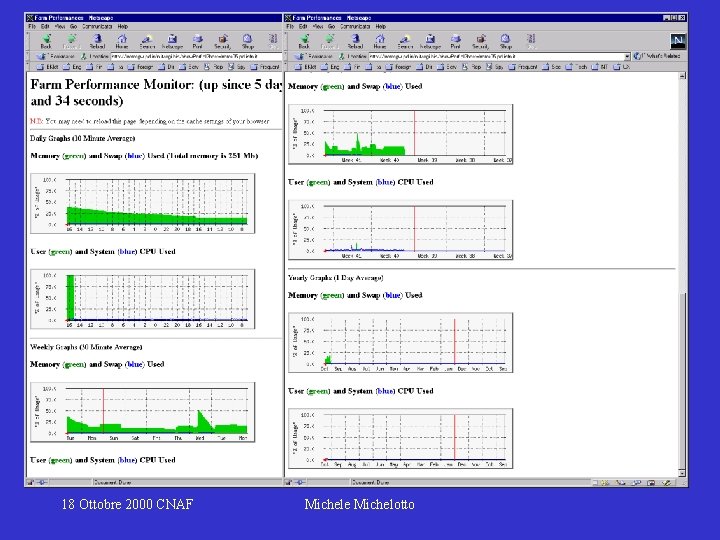The image size is (720, 540).
Task: Open the Eng bookmark folder in left window
Action: coord(72,67)
